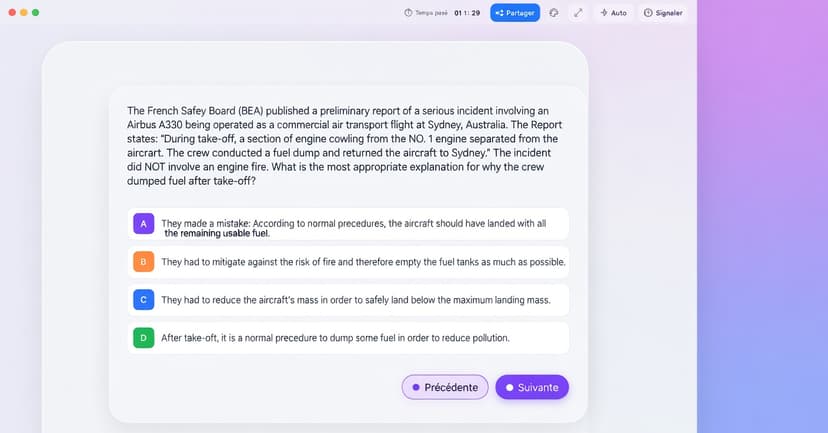Click the Signaler report button

pos(664,13)
